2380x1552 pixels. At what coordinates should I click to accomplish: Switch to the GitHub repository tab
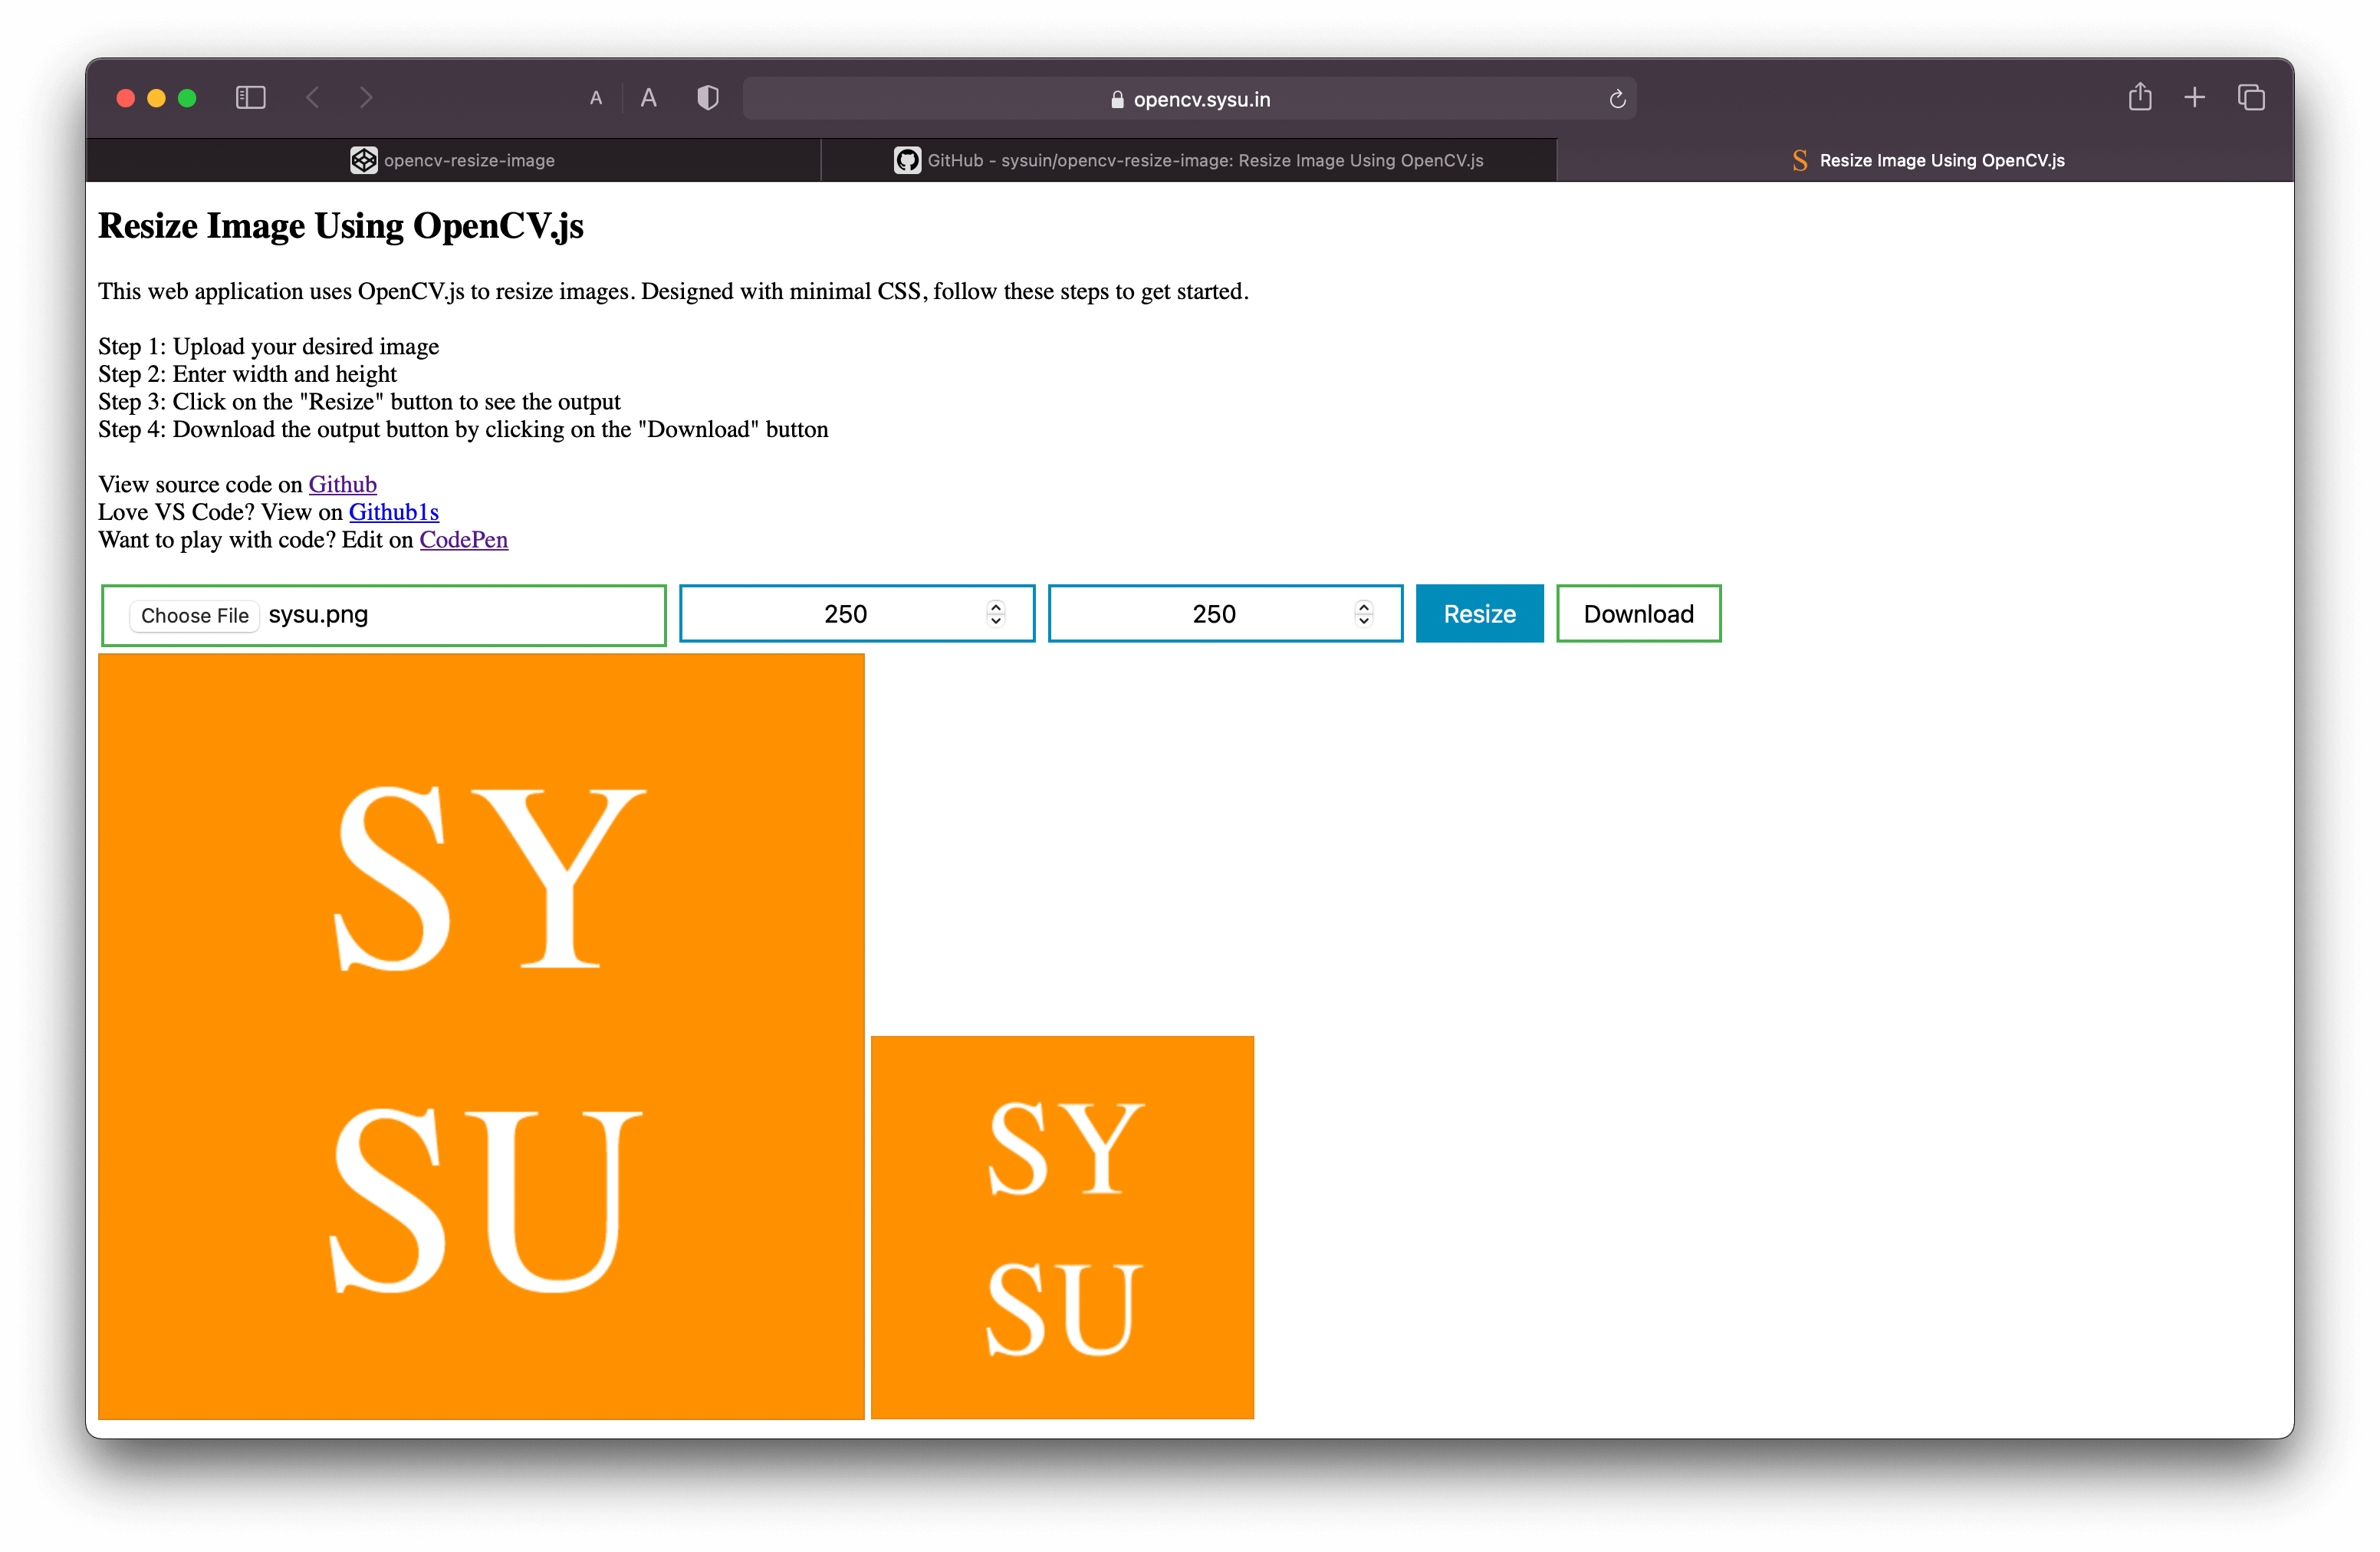click(1190, 159)
